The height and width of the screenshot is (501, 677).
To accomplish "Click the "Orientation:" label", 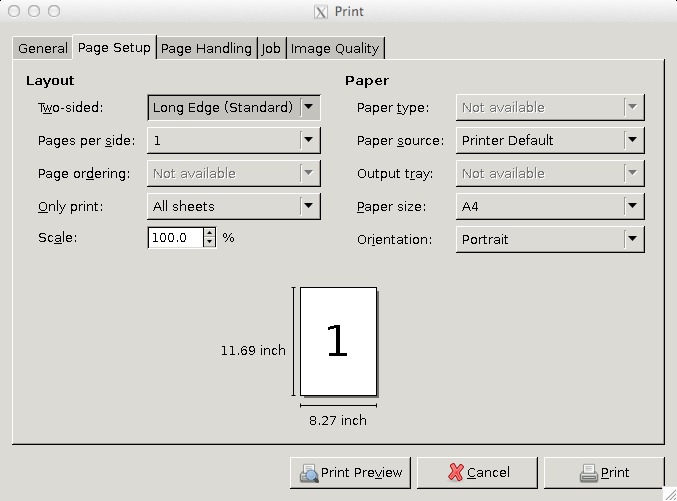I will [395, 240].
